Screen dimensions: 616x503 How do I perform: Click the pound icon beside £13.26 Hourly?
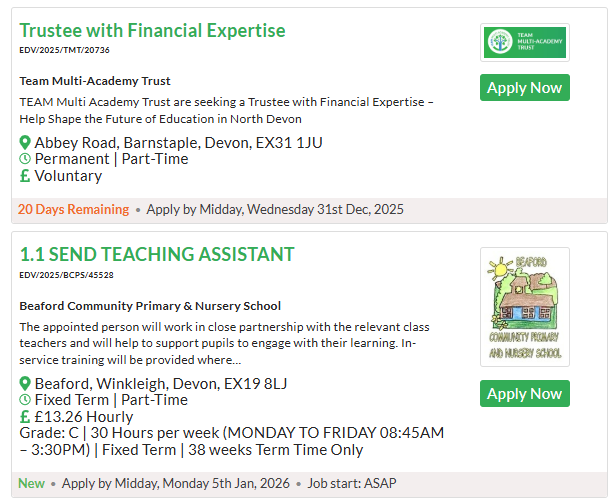pyautogui.click(x=25, y=417)
